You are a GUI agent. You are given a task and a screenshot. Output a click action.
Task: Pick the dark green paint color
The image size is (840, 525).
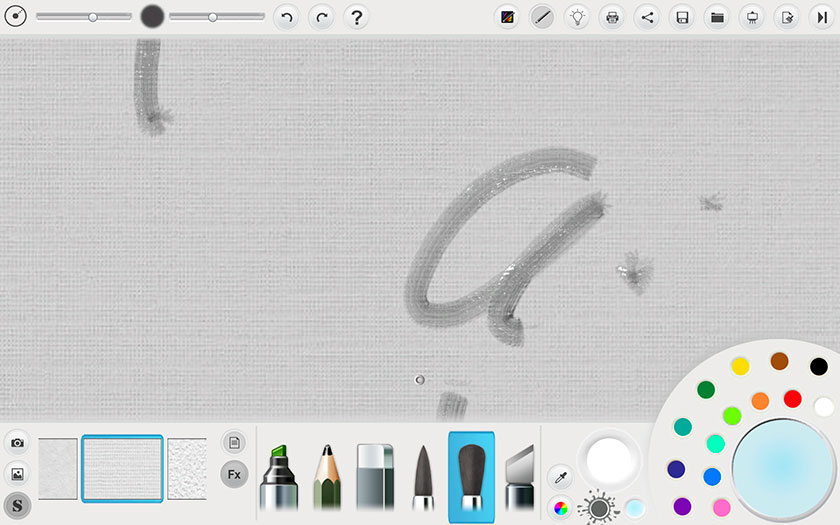706,389
